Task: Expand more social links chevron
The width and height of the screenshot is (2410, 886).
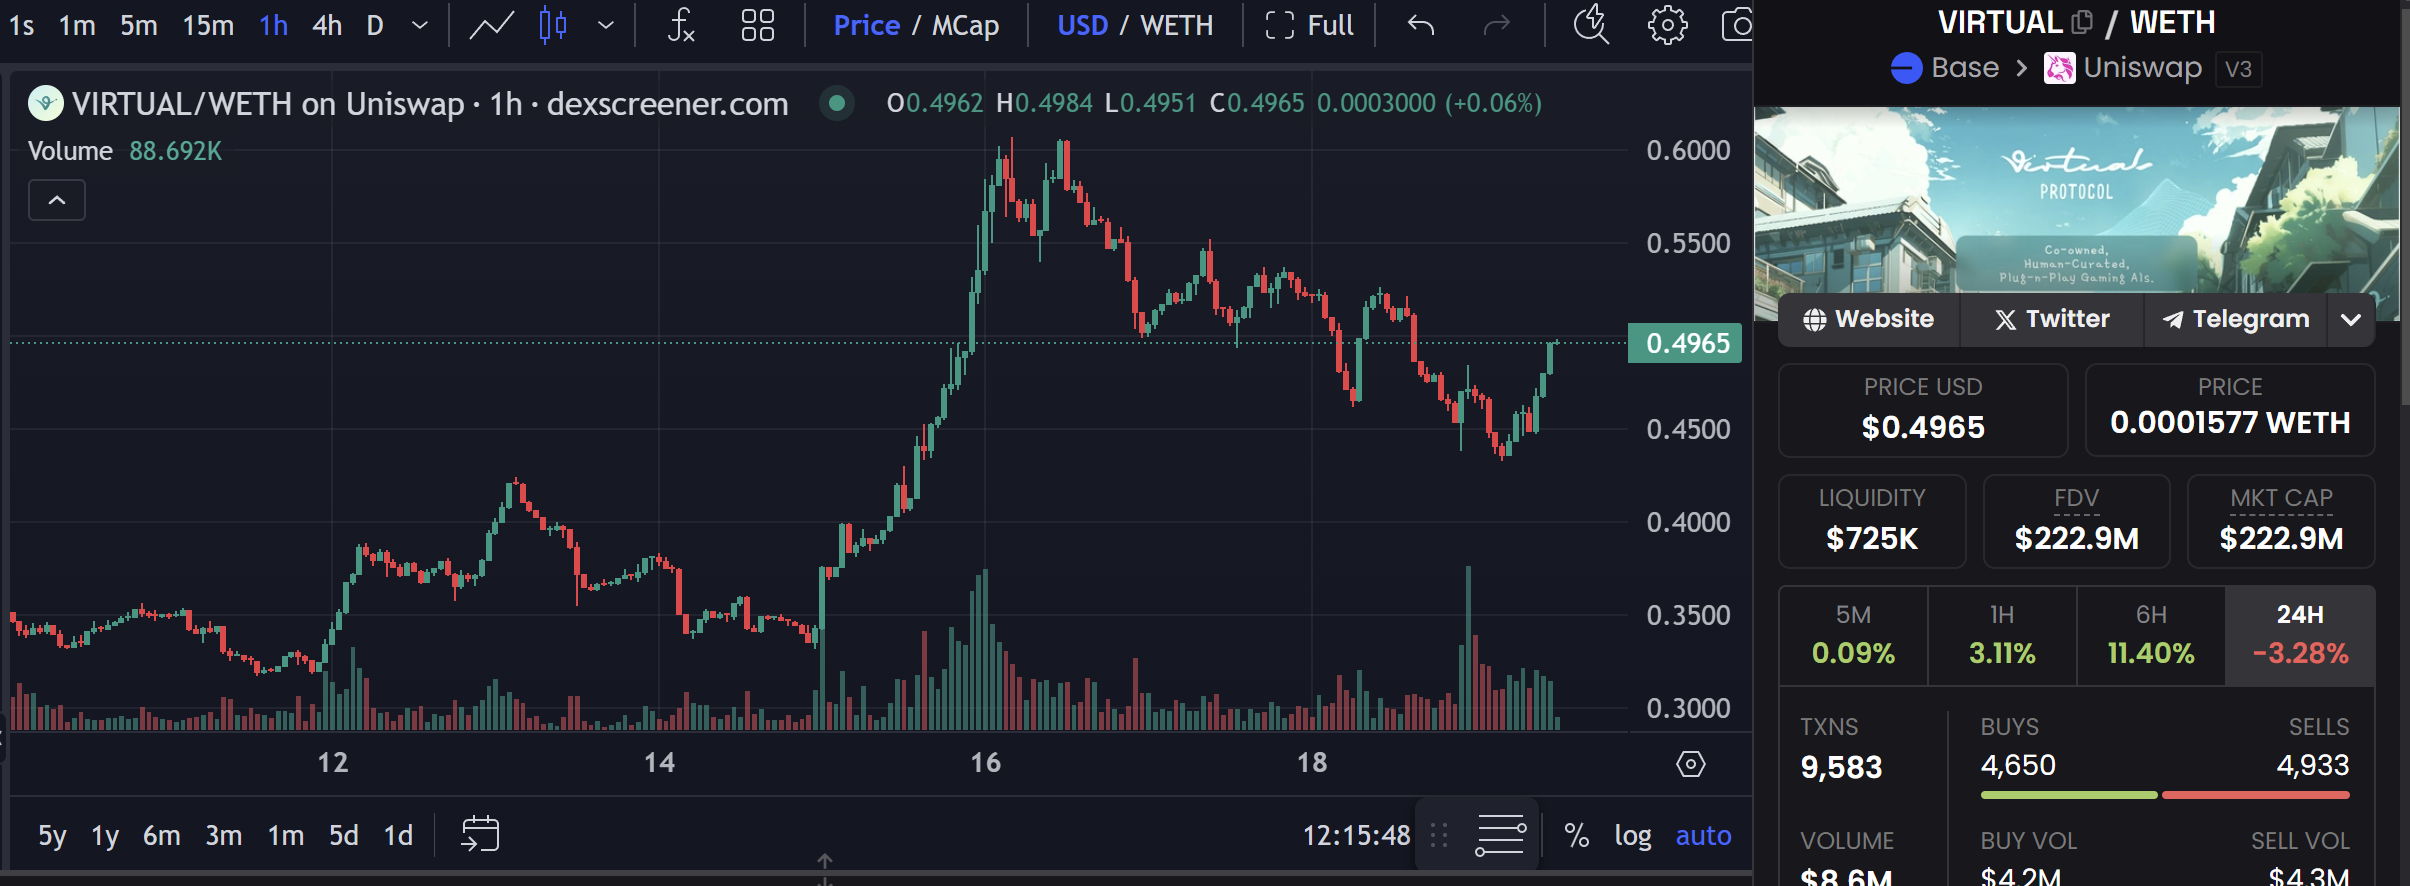Action: pos(2351,319)
